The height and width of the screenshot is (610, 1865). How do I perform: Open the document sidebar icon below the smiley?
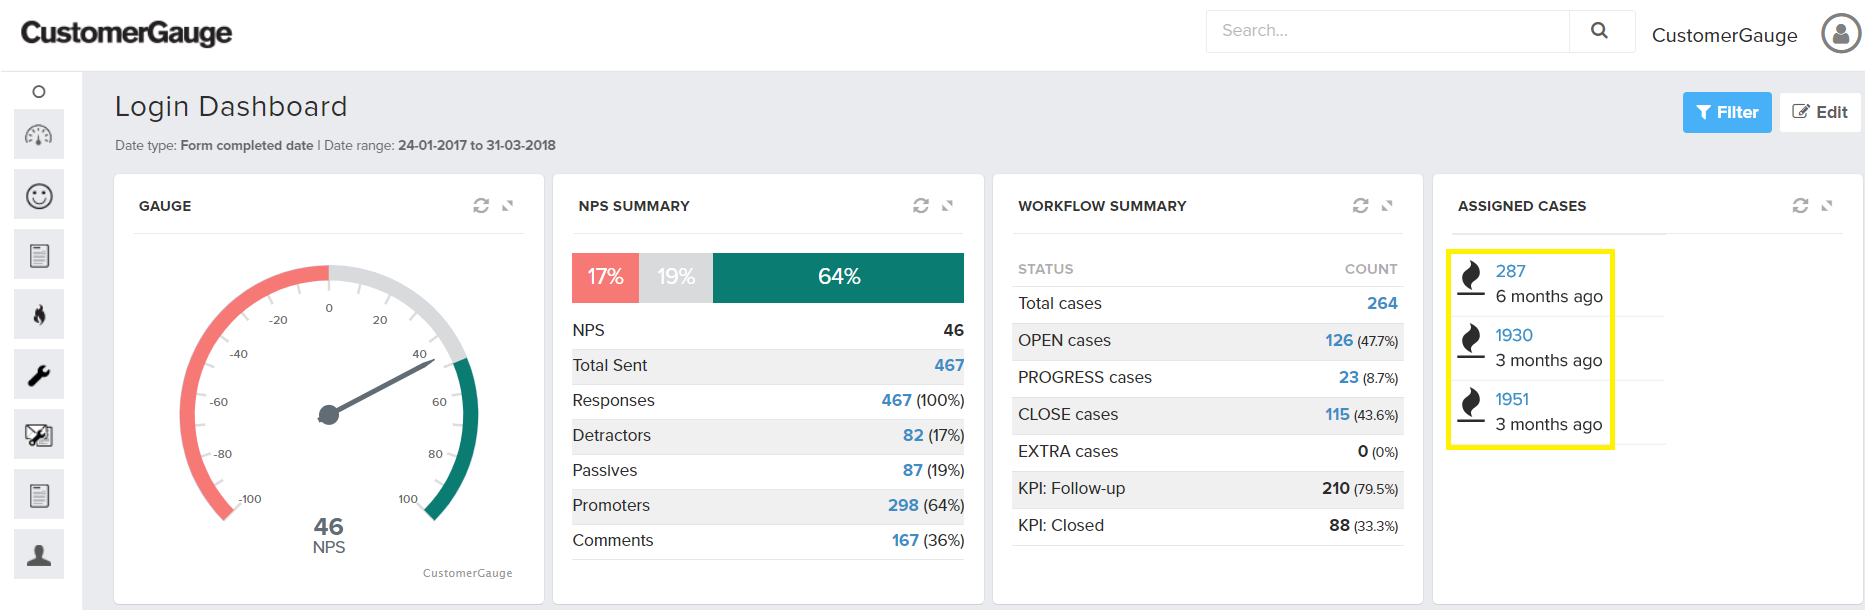pos(39,255)
